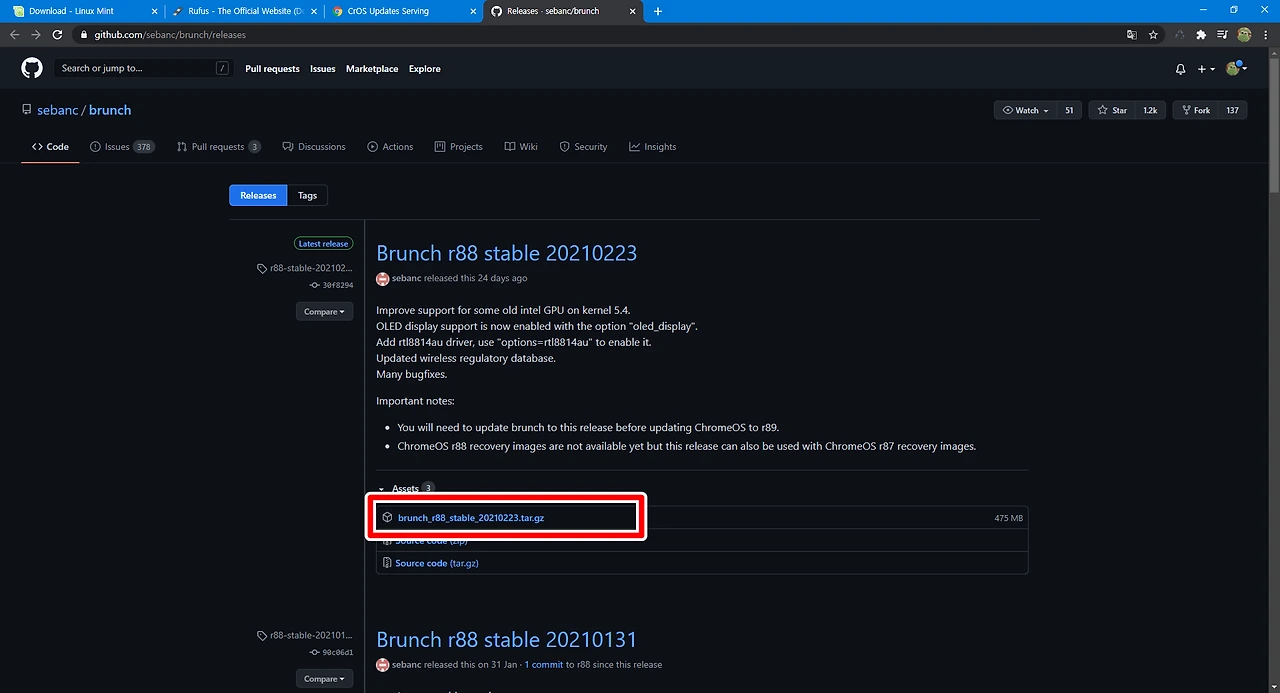
Task: Open the stargazers count 1.2k
Action: pyautogui.click(x=1150, y=110)
